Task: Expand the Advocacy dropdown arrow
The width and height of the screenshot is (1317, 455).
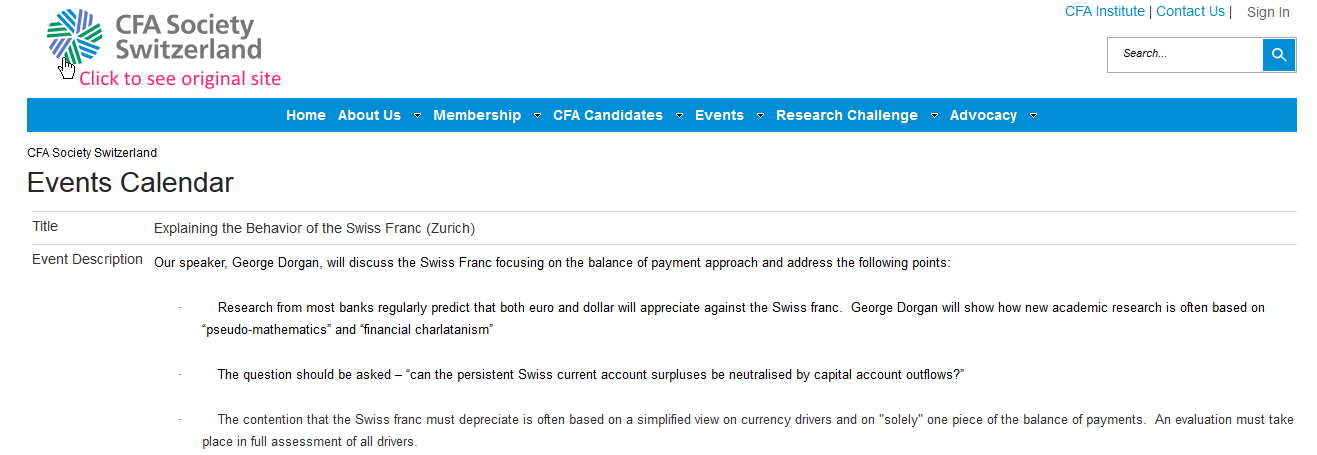Action: [x=1033, y=116]
